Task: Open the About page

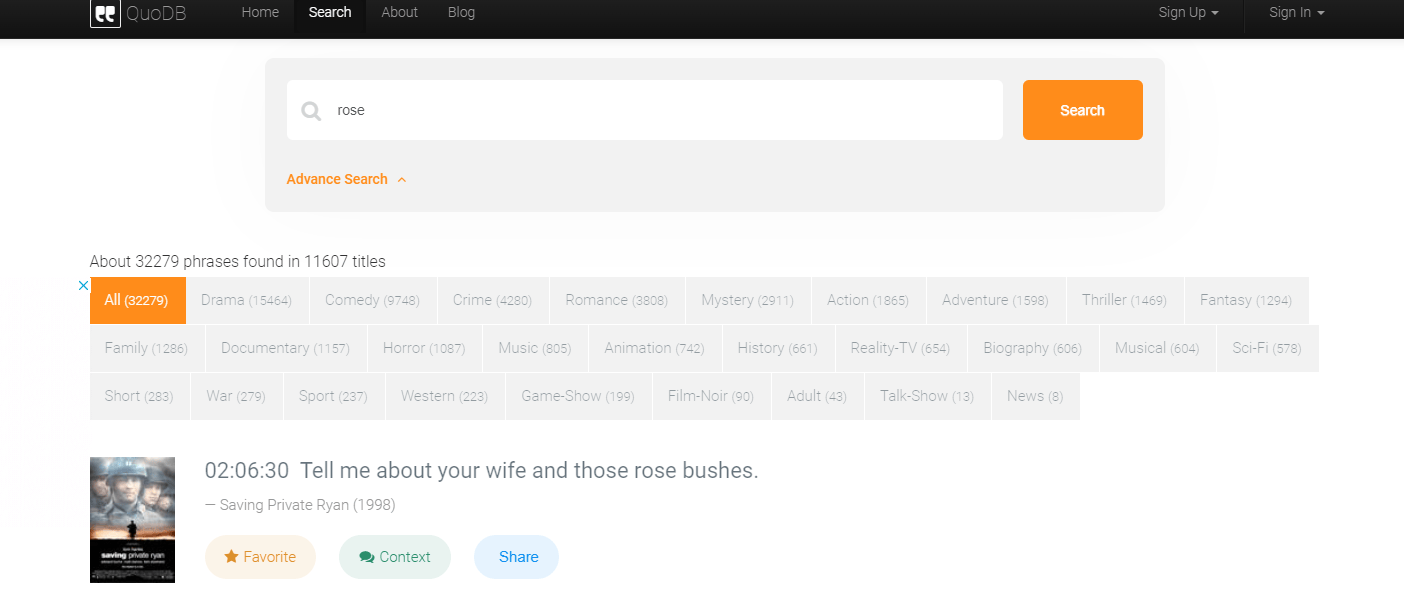Action: (399, 13)
